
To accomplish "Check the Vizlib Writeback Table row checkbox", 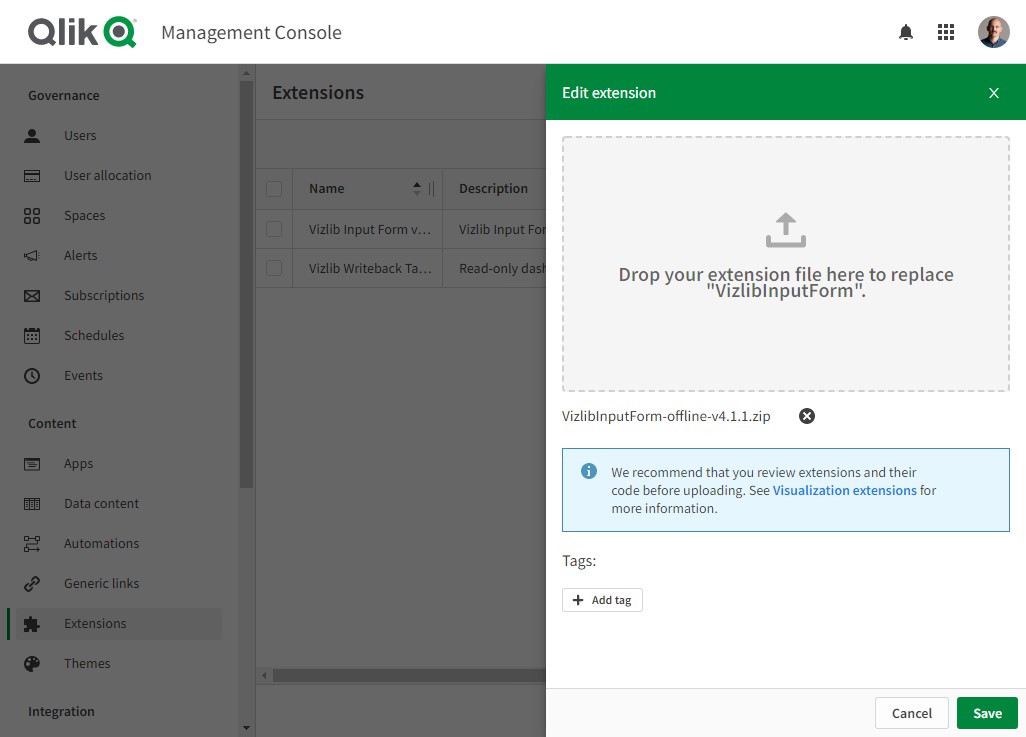I will coord(274,268).
